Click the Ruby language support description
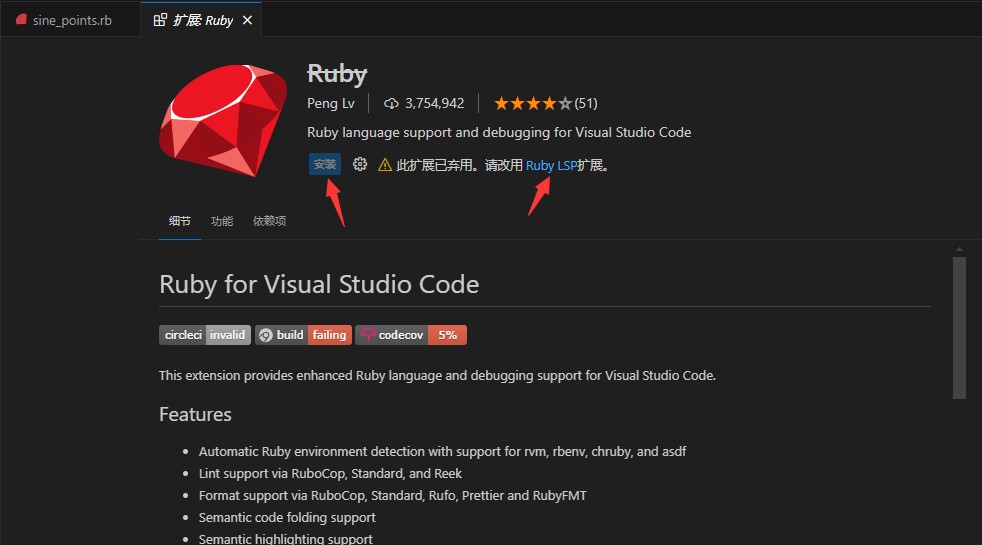 tap(499, 132)
